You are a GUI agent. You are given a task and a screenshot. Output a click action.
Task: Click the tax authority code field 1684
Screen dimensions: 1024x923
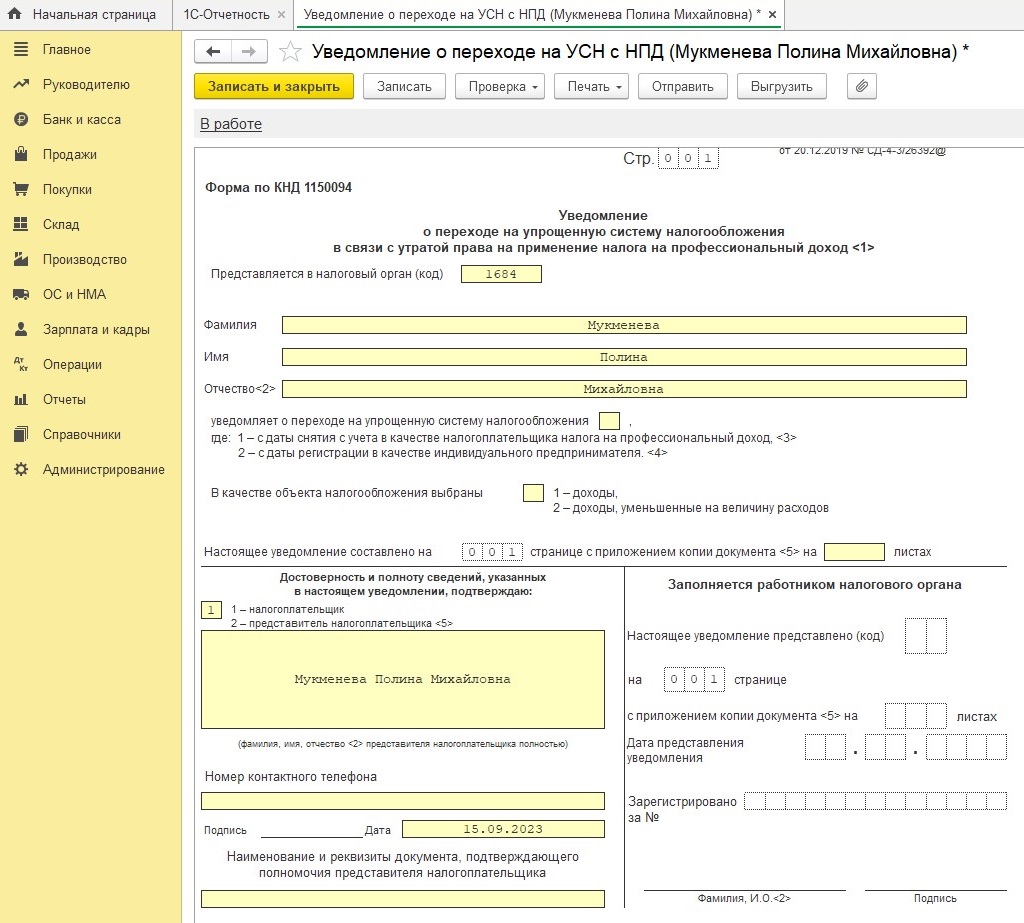click(x=501, y=274)
